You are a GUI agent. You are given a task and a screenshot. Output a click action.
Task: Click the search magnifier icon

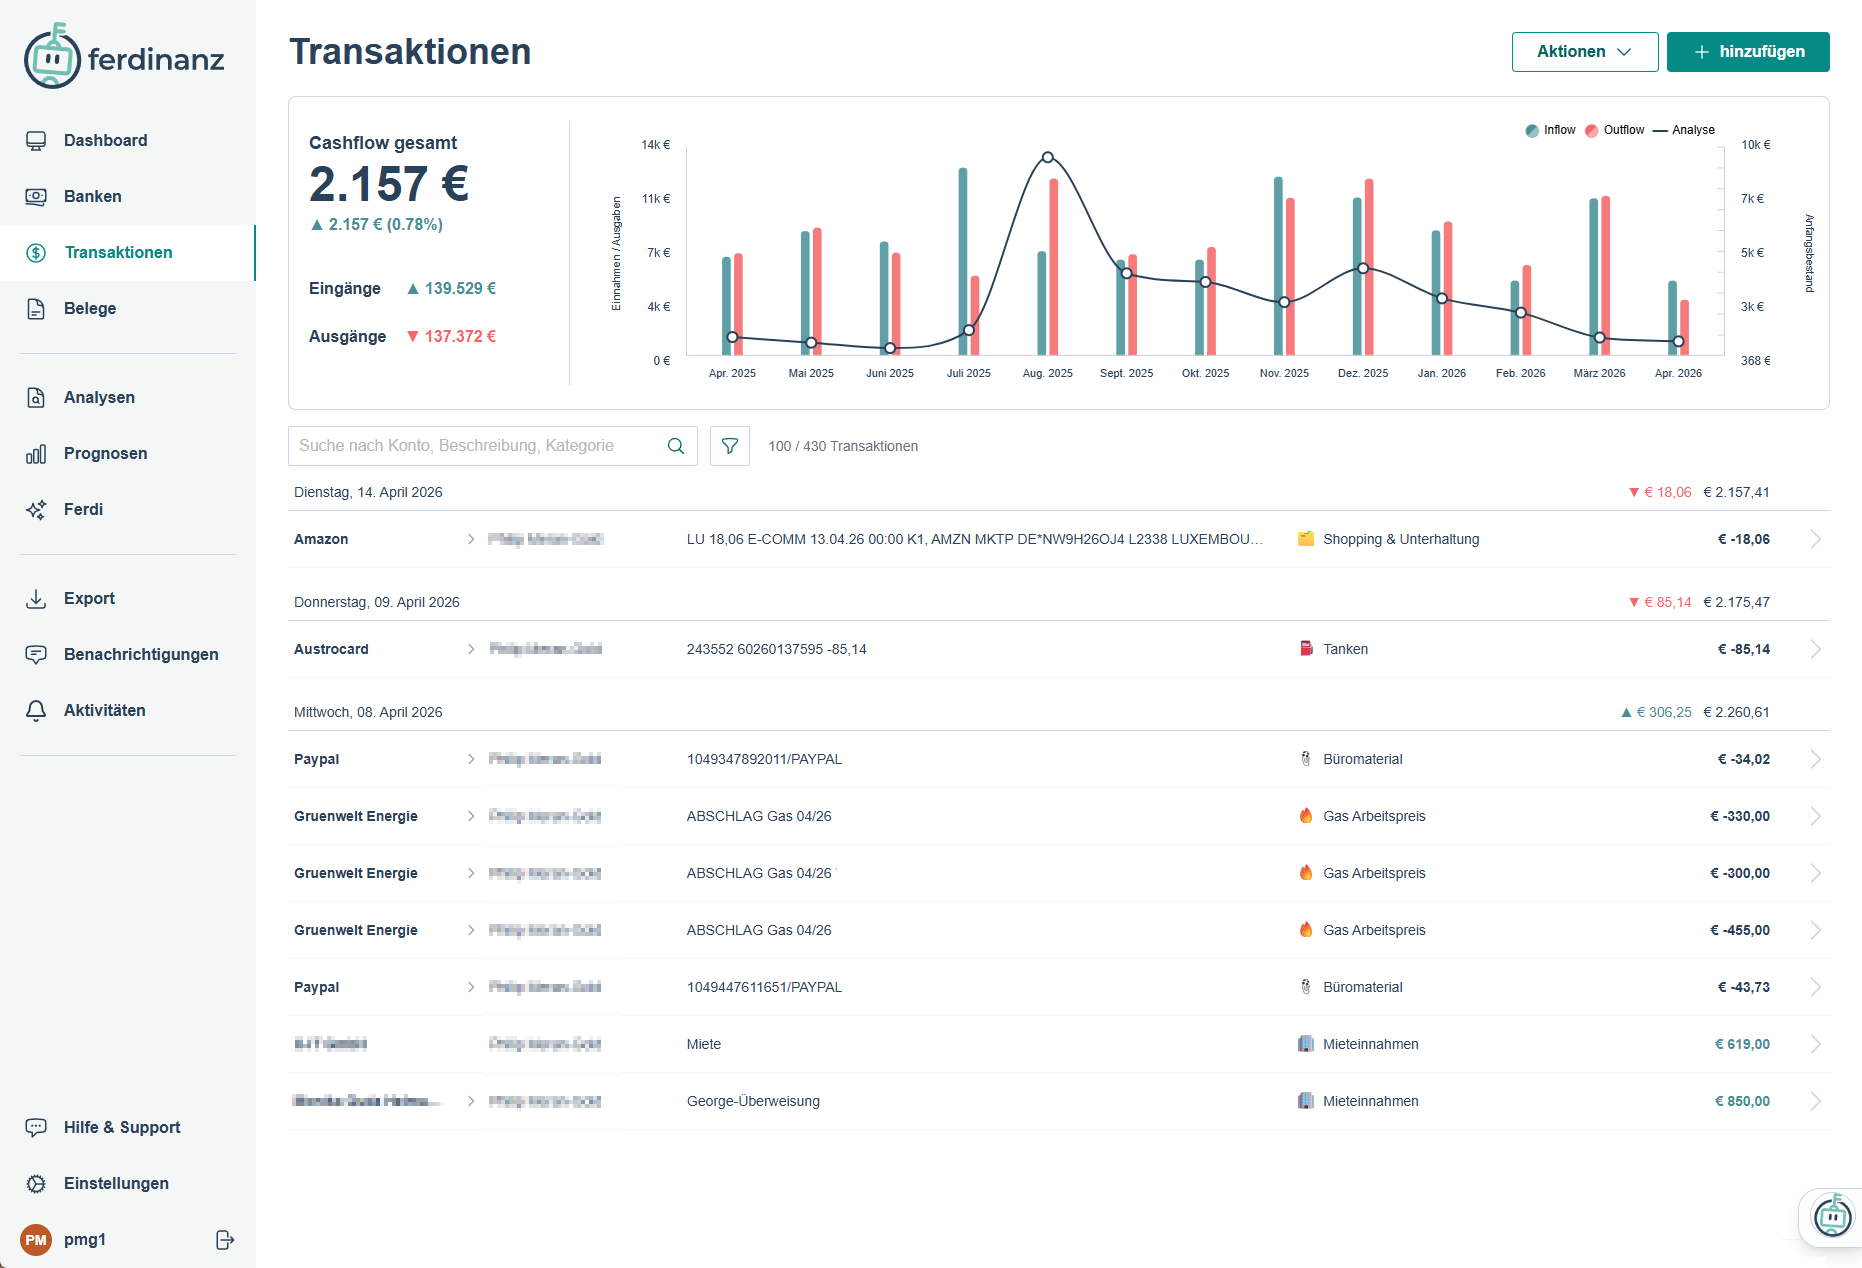coord(676,446)
